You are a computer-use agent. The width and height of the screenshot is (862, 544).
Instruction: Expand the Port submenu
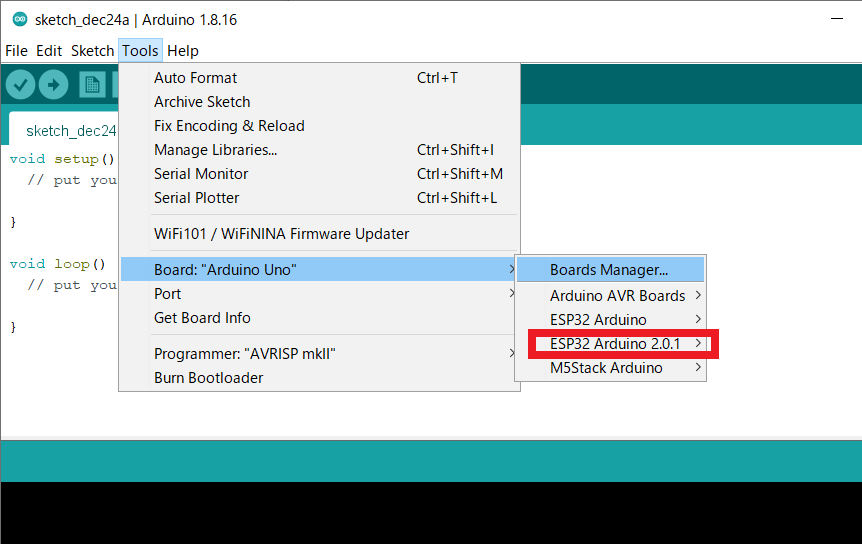(168, 294)
